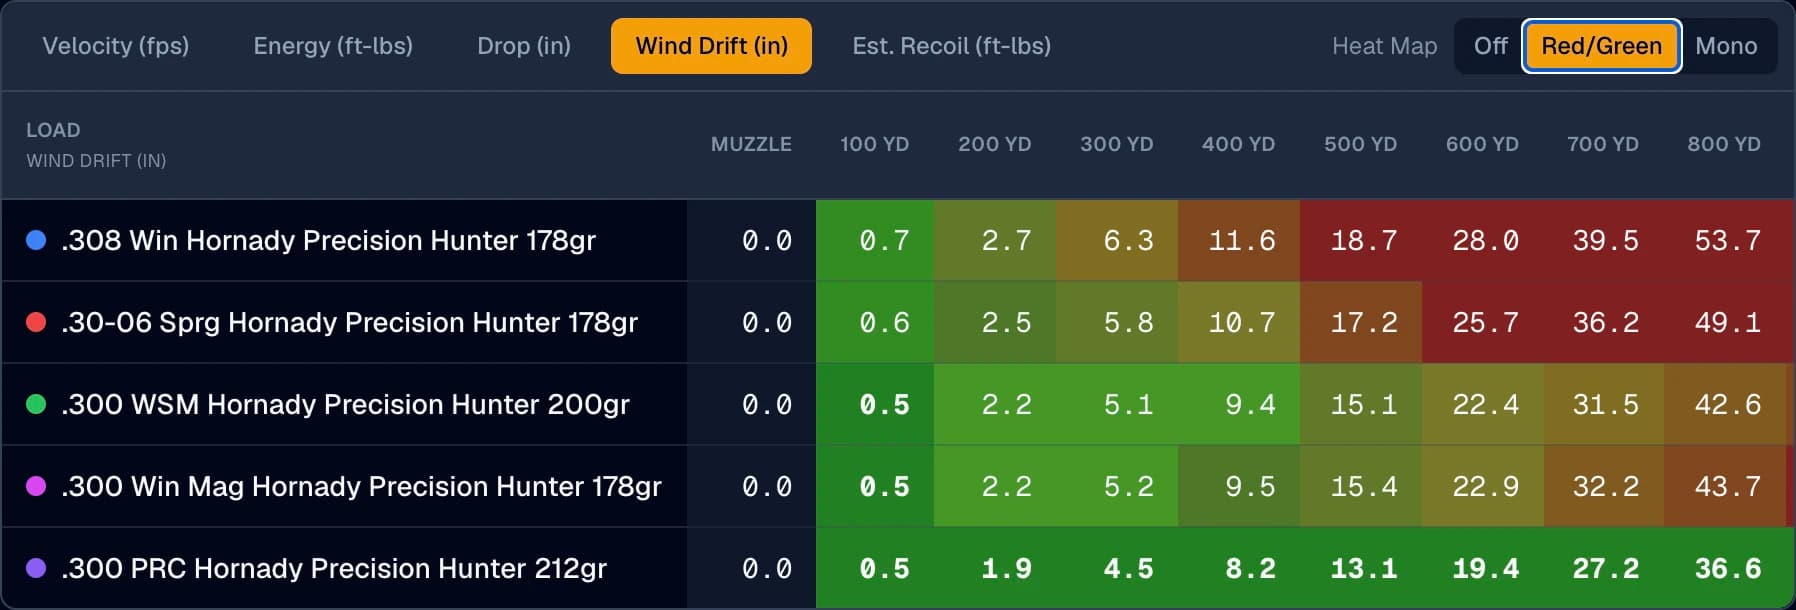This screenshot has height=610, width=1796.
Task: Click the 15.1 wind drift value
Action: pyautogui.click(x=1361, y=404)
